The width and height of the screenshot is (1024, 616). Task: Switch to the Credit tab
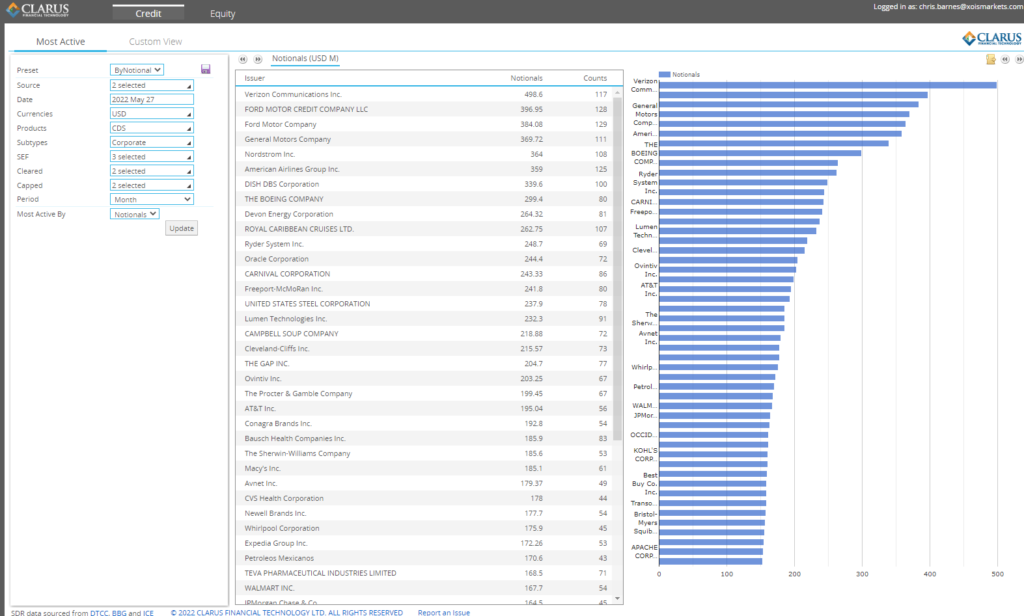pos(148,13)
